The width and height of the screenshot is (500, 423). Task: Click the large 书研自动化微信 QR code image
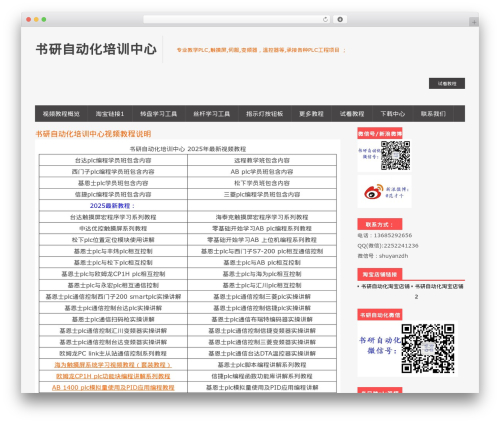407,348
